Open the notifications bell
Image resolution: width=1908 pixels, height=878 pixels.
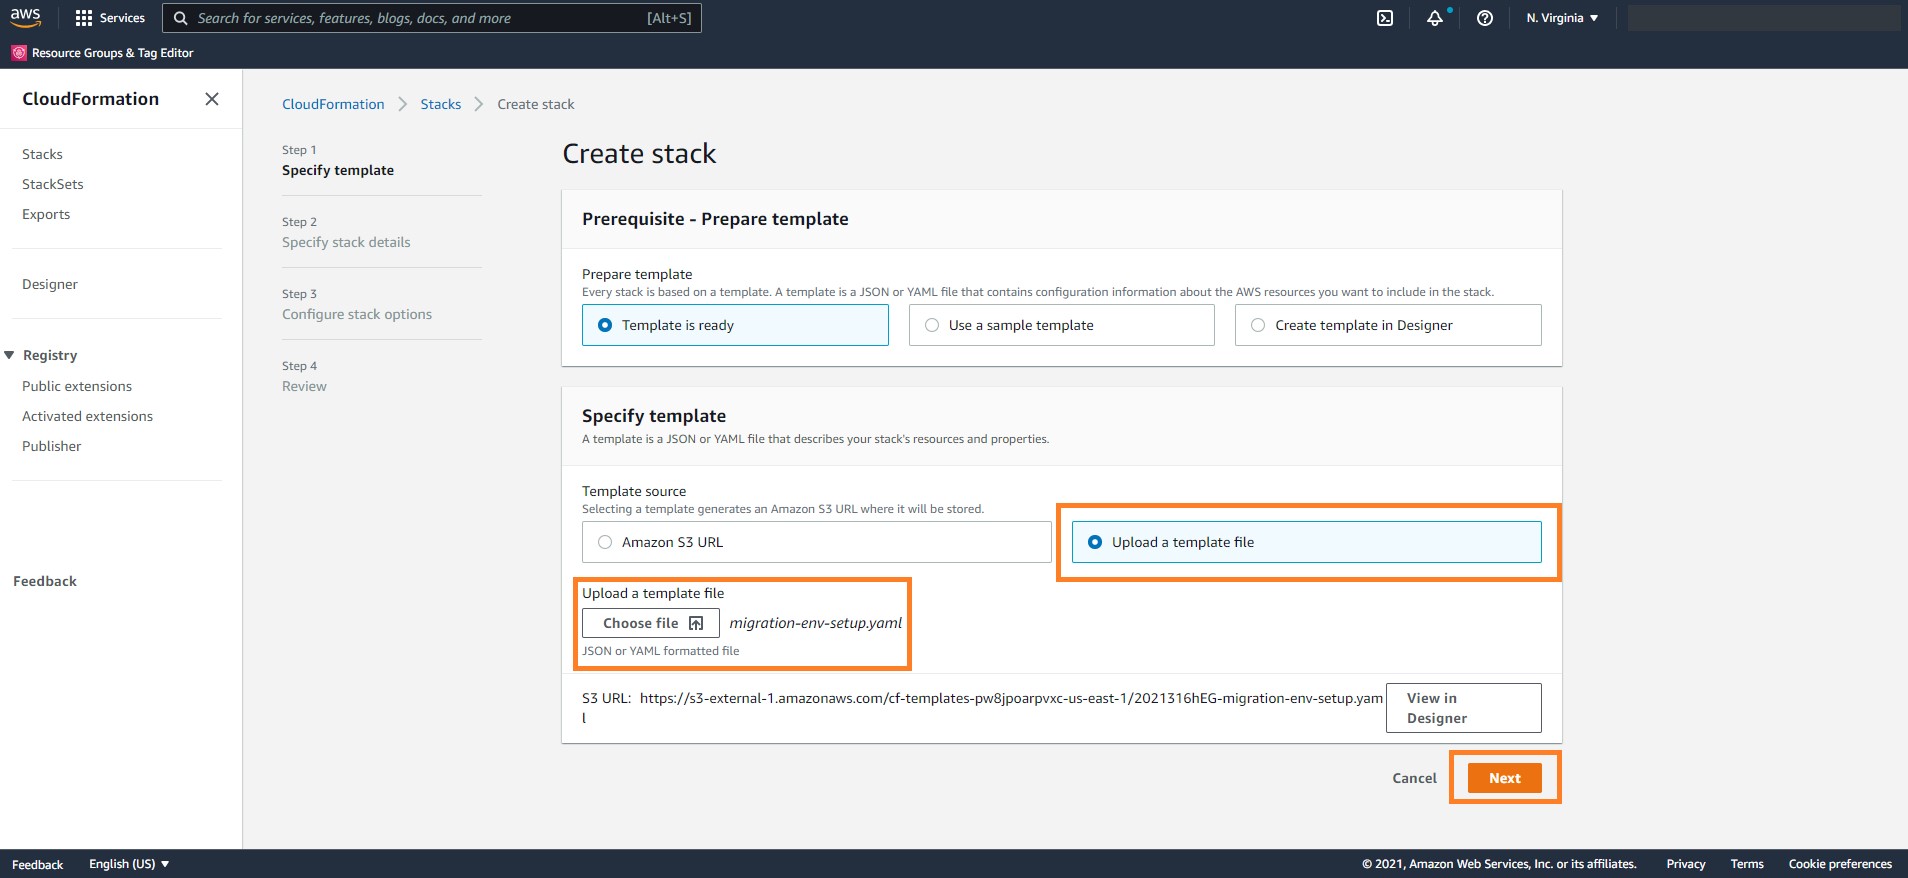pyautogui.click(x=1435, y=18)
